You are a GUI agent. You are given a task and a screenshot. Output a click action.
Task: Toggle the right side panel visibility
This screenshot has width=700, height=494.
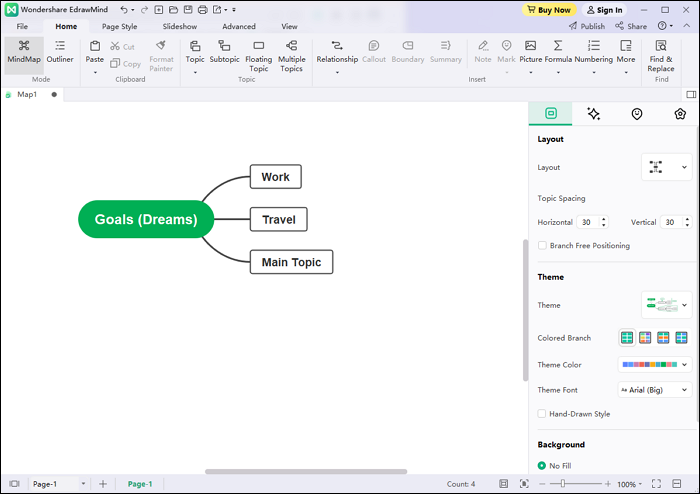691,94
